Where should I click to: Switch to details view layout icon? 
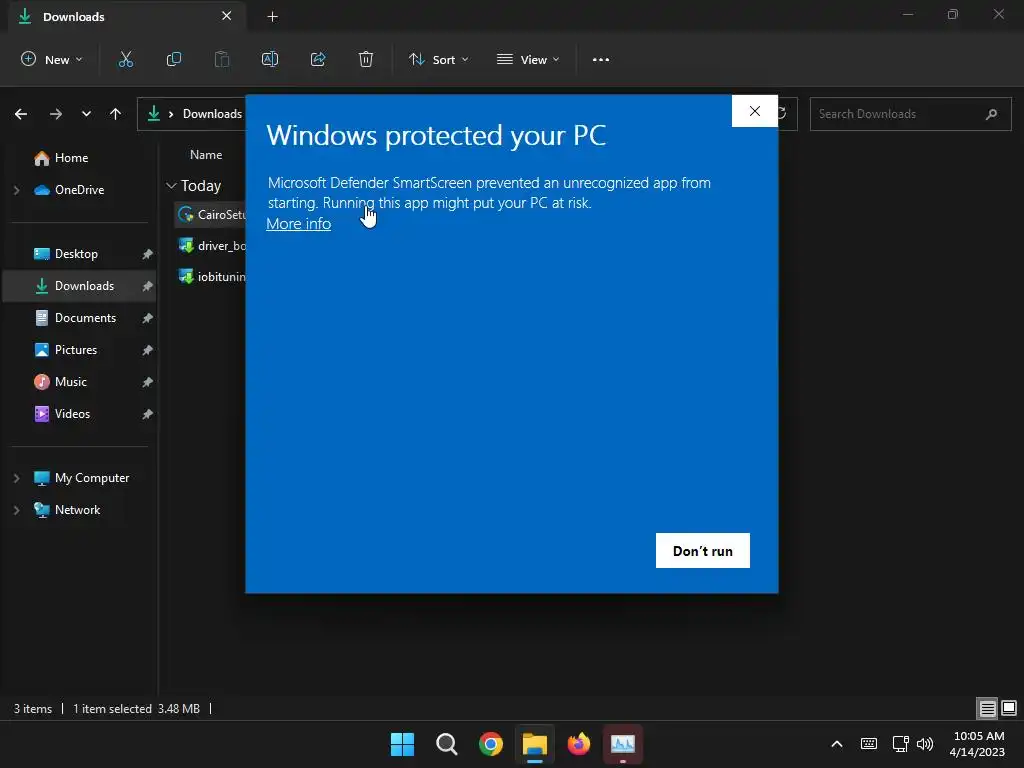987,708
